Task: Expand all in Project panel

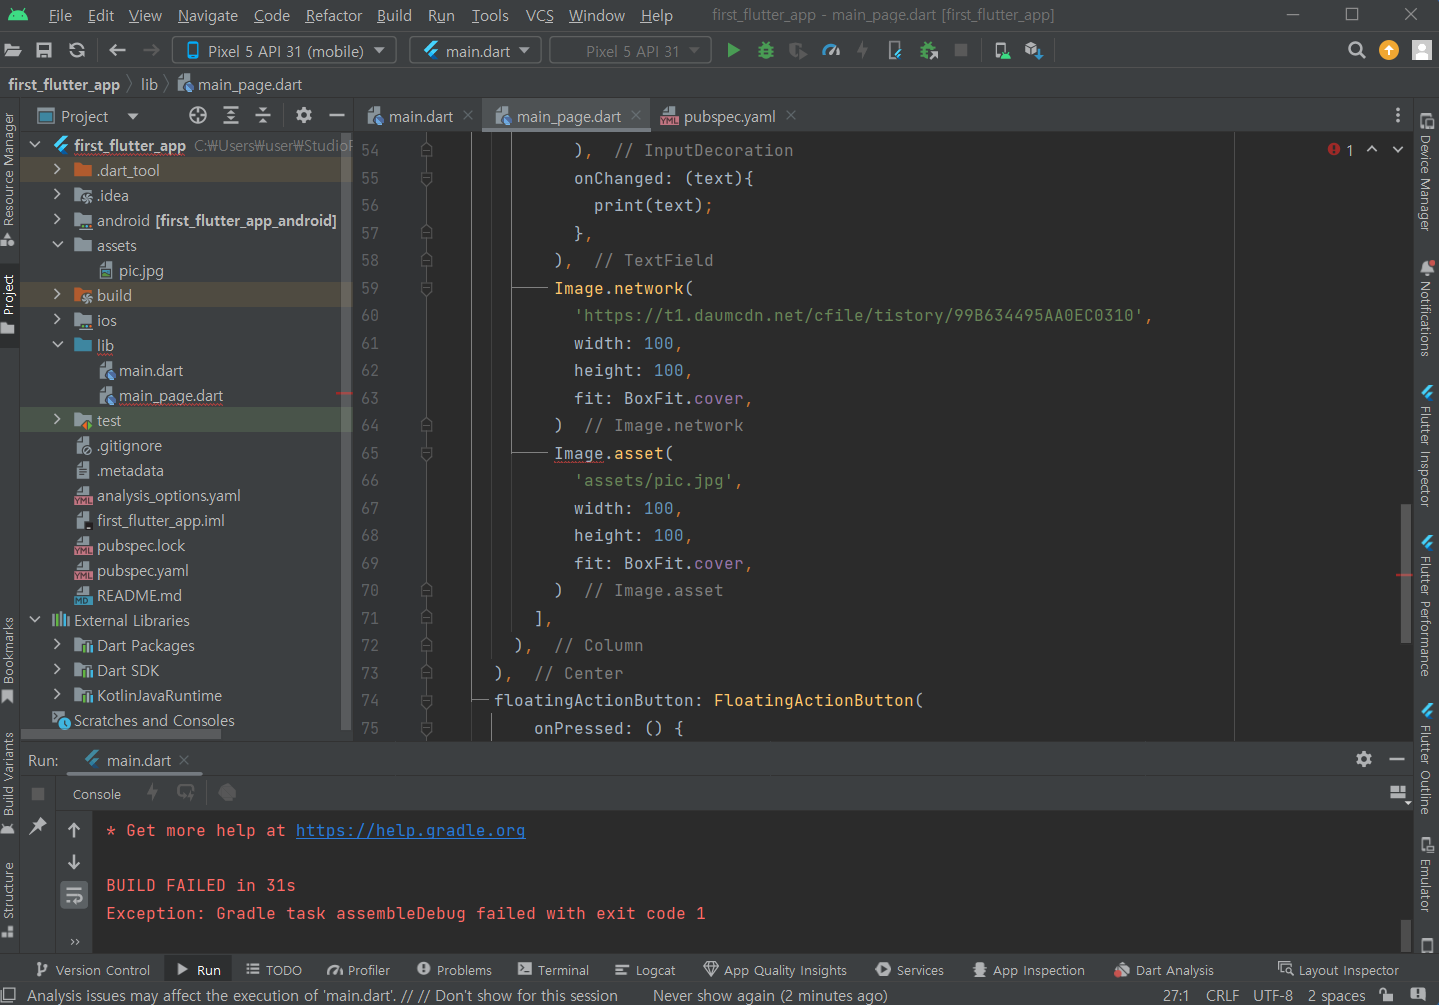Action: [x=231, y=116]
